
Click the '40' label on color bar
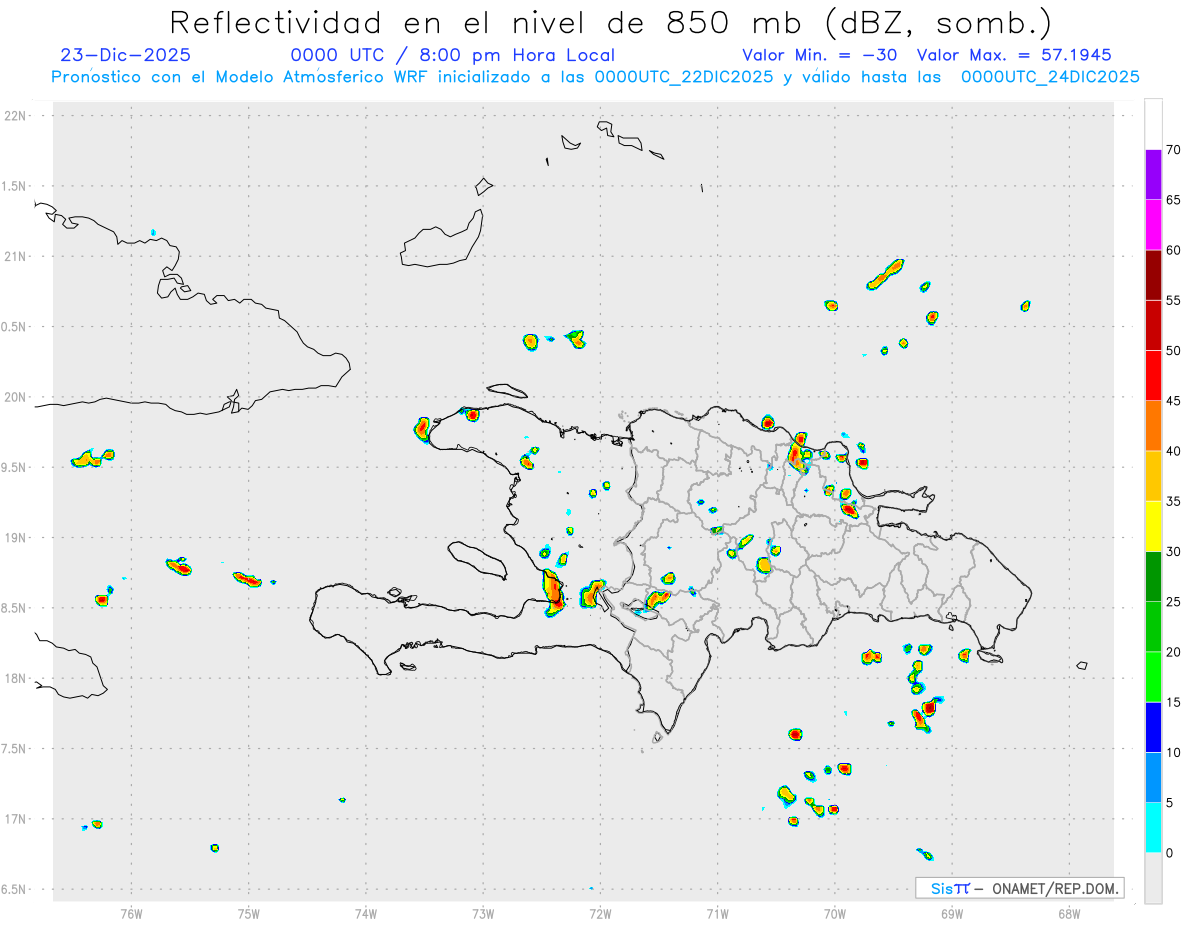pos(1174,451)
